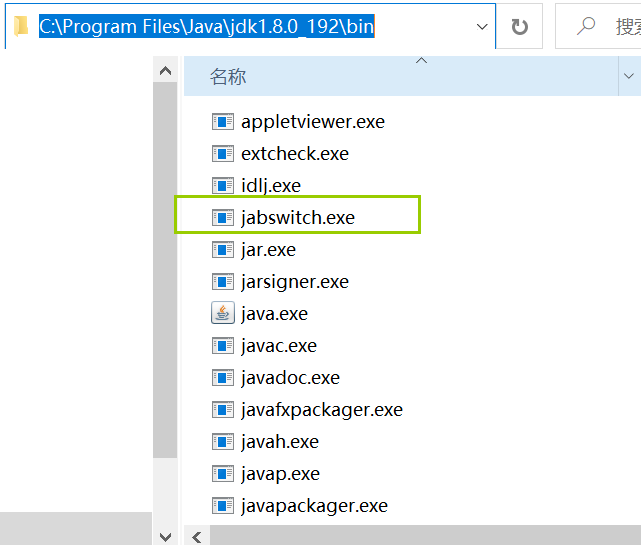Click the idlj.exe file icon

223,186
